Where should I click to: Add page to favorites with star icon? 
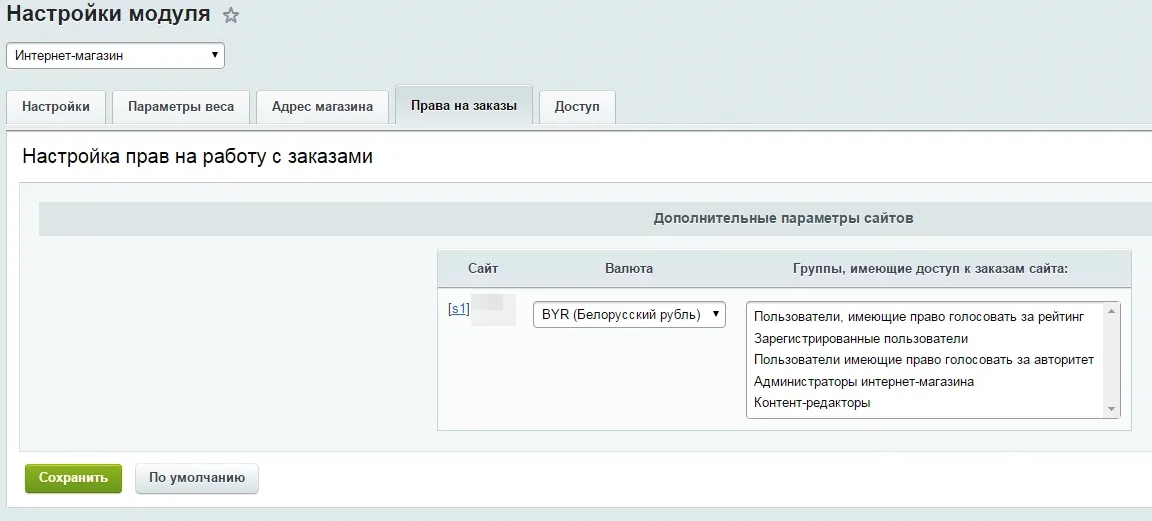231,16
